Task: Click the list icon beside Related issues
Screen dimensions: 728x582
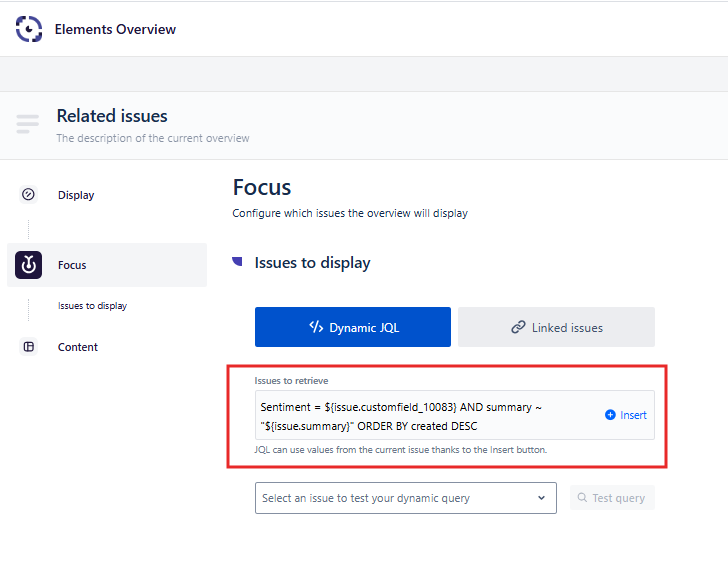Action: (28, 124)
